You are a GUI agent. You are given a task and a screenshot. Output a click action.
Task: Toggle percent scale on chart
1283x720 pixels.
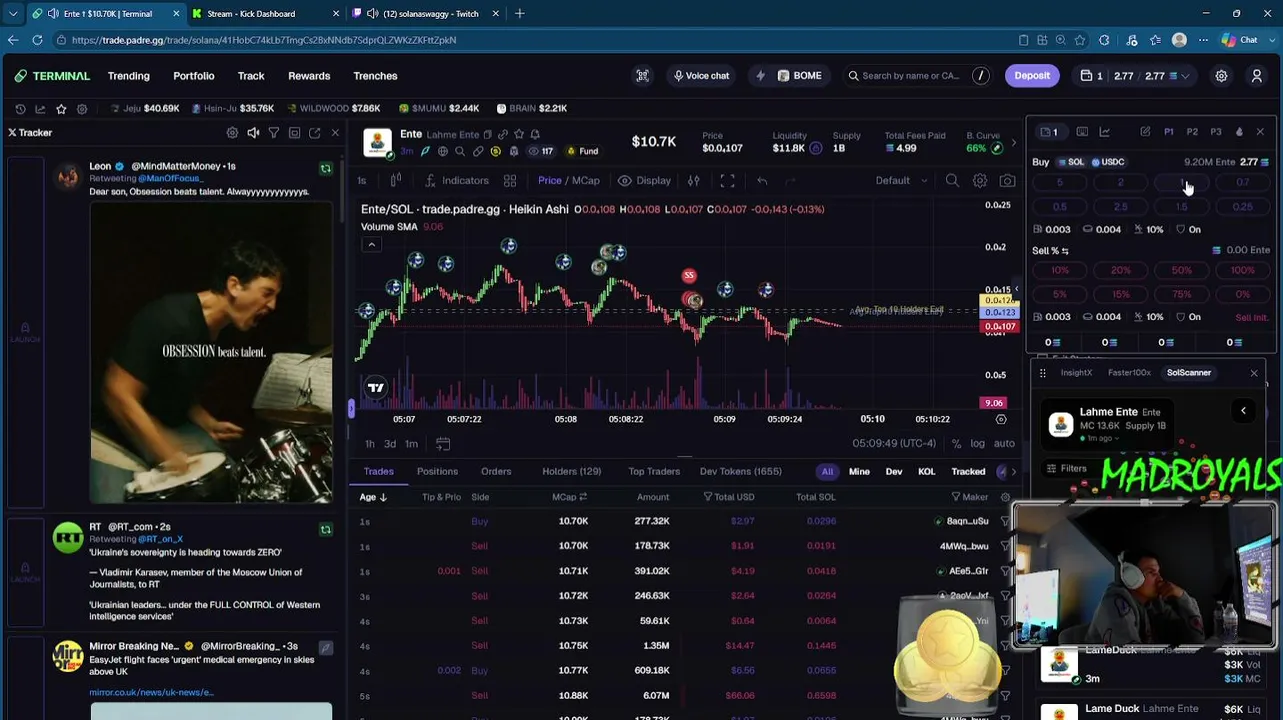956,444
